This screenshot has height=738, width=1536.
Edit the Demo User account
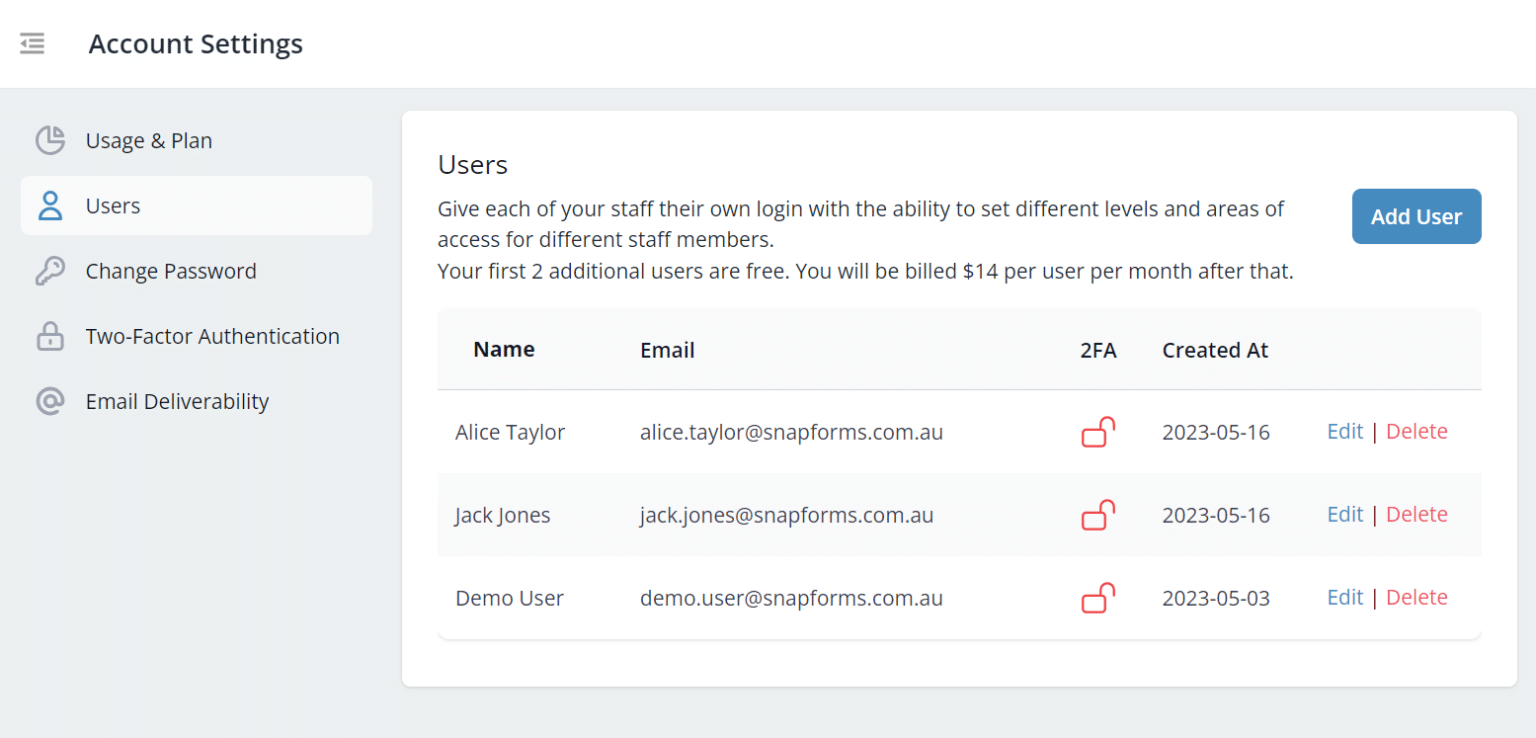[1344, 597]
